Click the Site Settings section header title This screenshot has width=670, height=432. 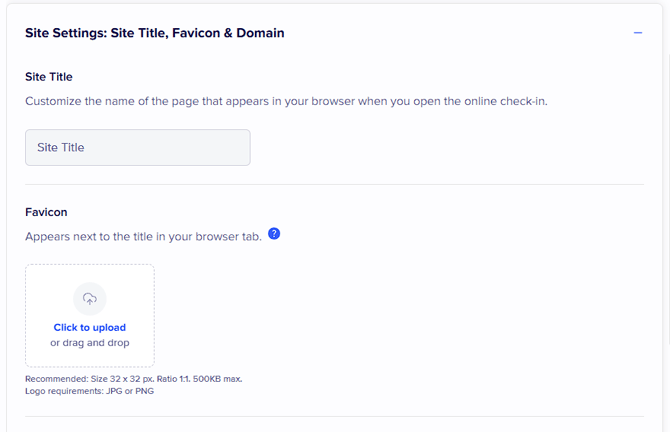pos(154,33)
